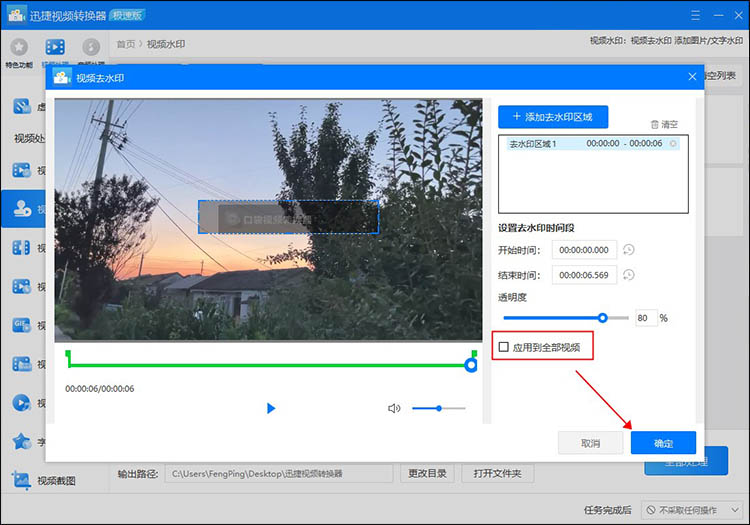This screenshot has width=750, height=525.
Task: Play the video preview
Action: coord(271,408)
